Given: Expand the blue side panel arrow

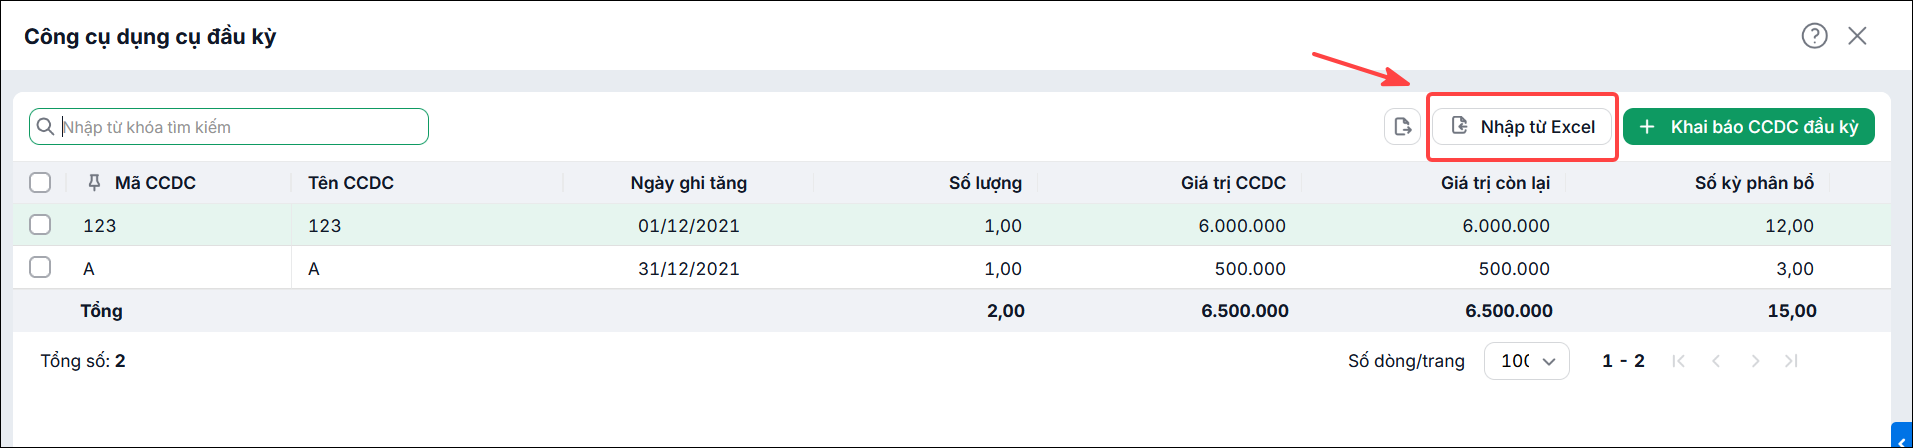Looking at the screenshot, I should point(1902,437).
